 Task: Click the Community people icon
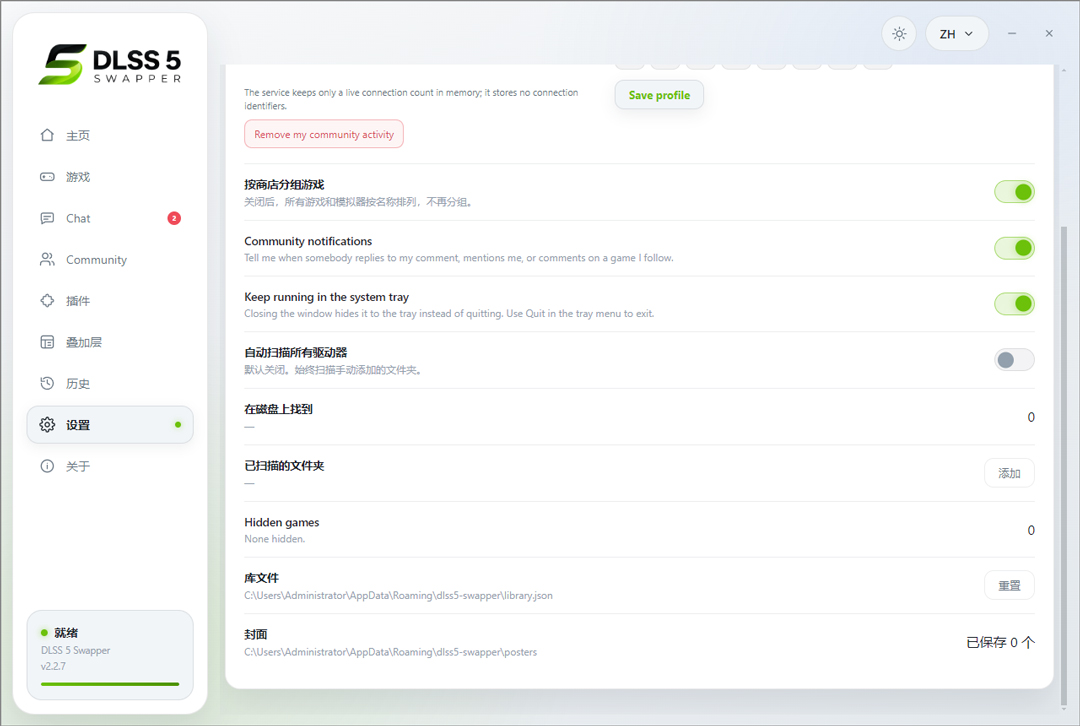tap(47, 260)
